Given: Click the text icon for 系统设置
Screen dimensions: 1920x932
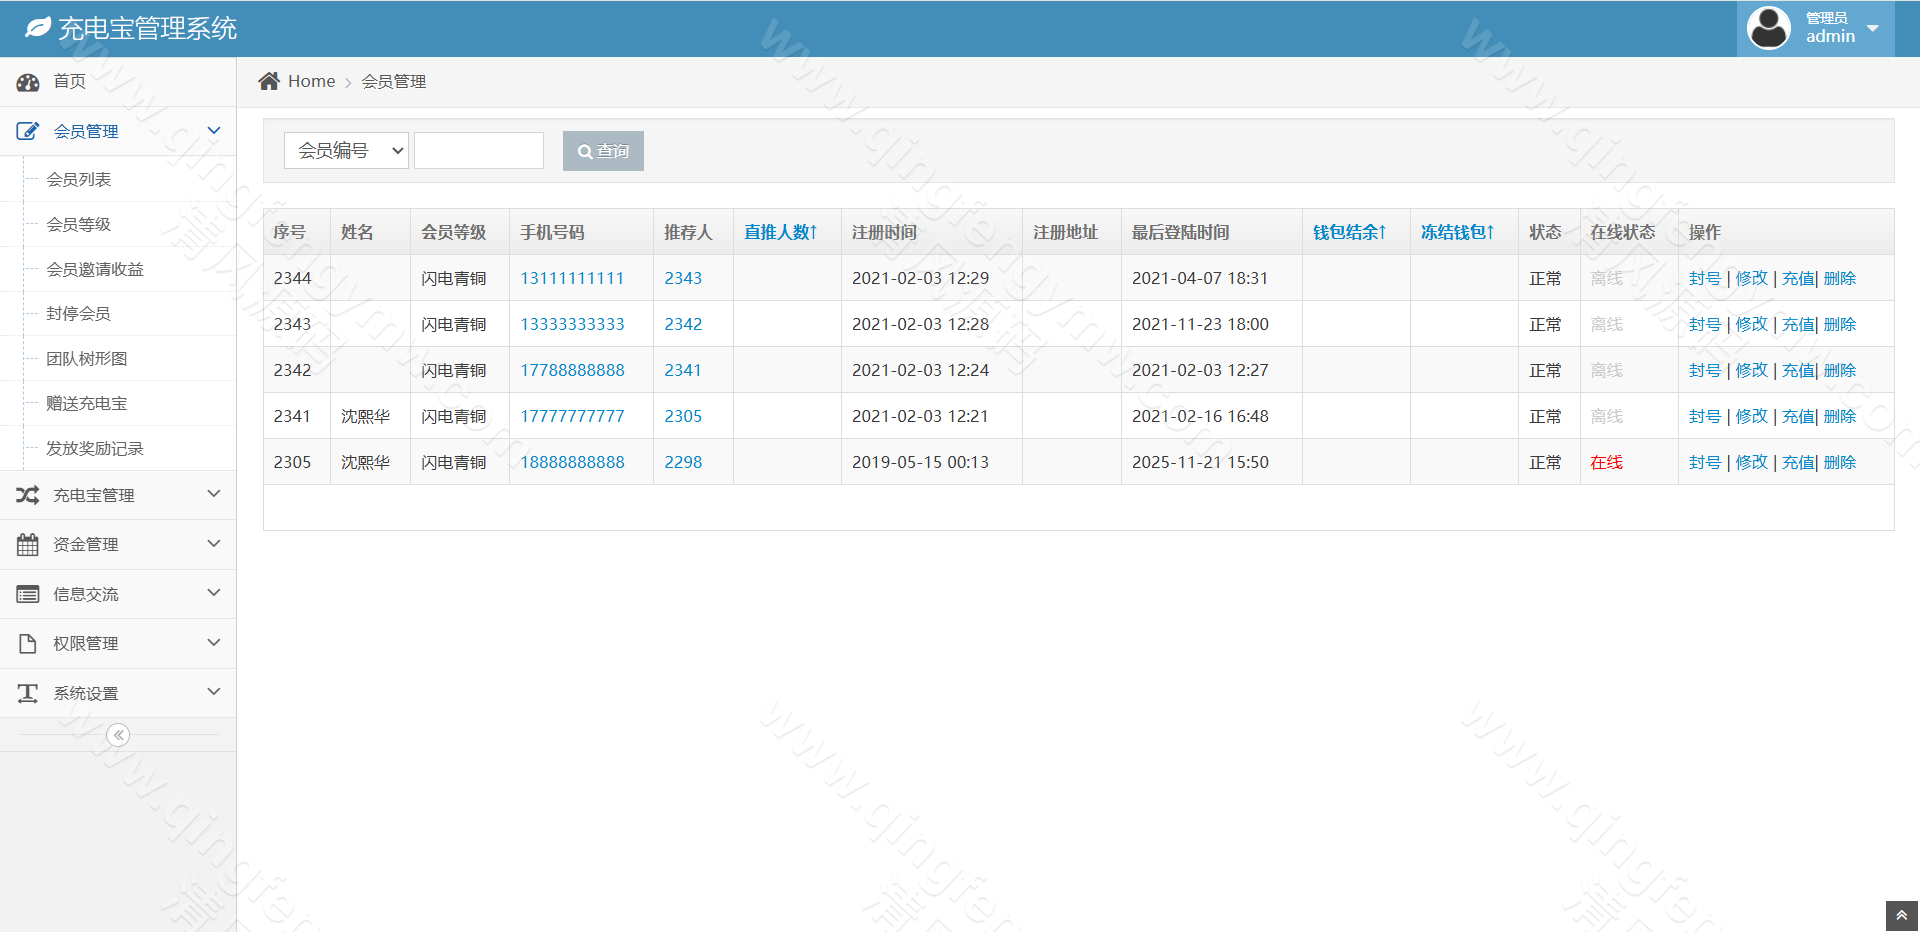Looking at the screenshot, I should 27,693.
